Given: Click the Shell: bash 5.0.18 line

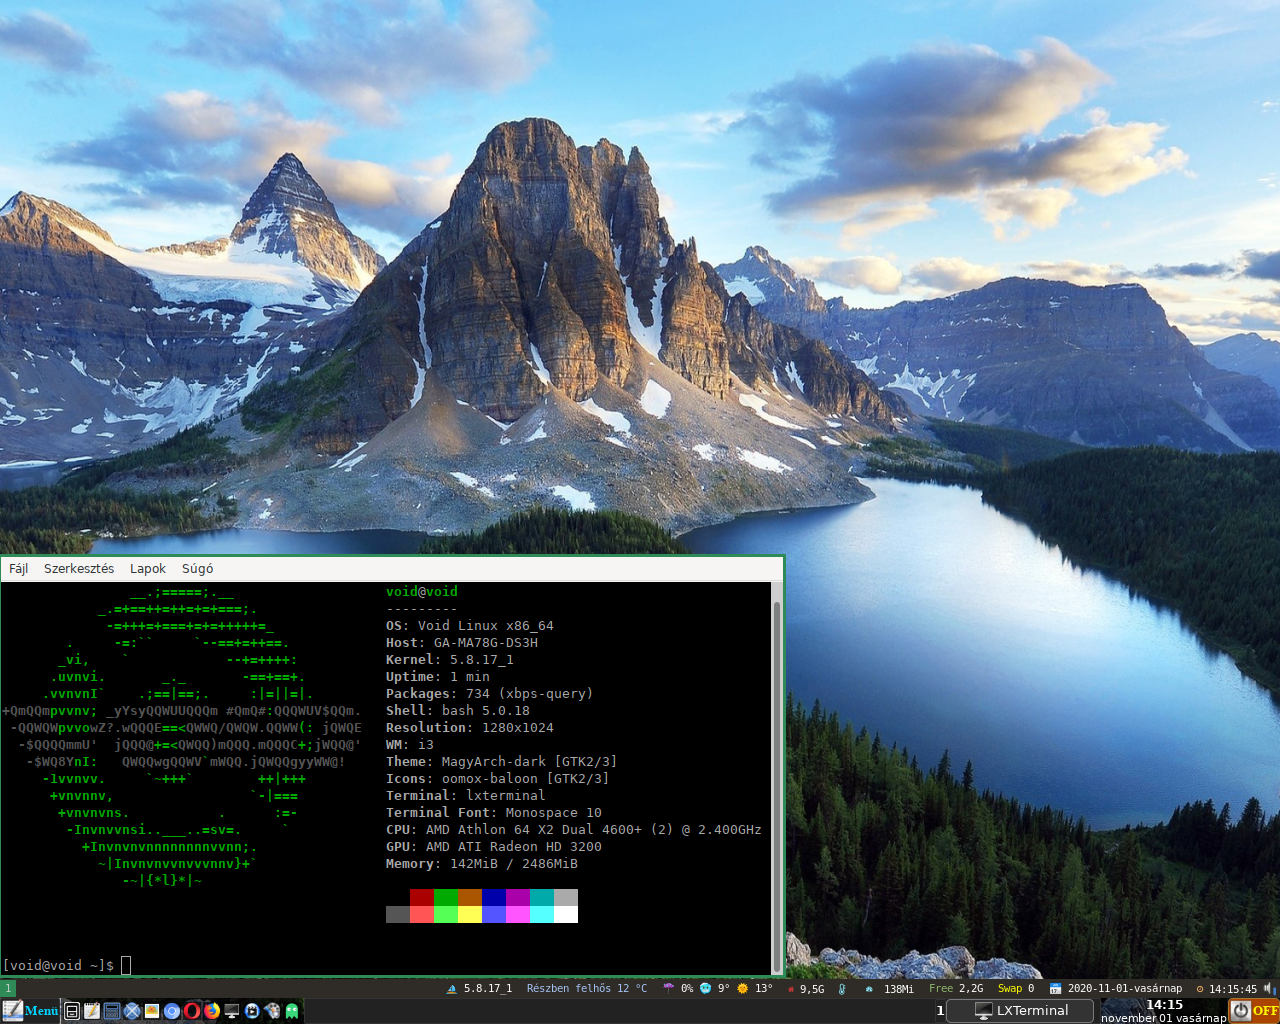Looking at the screenshot, I should (458, 710).
